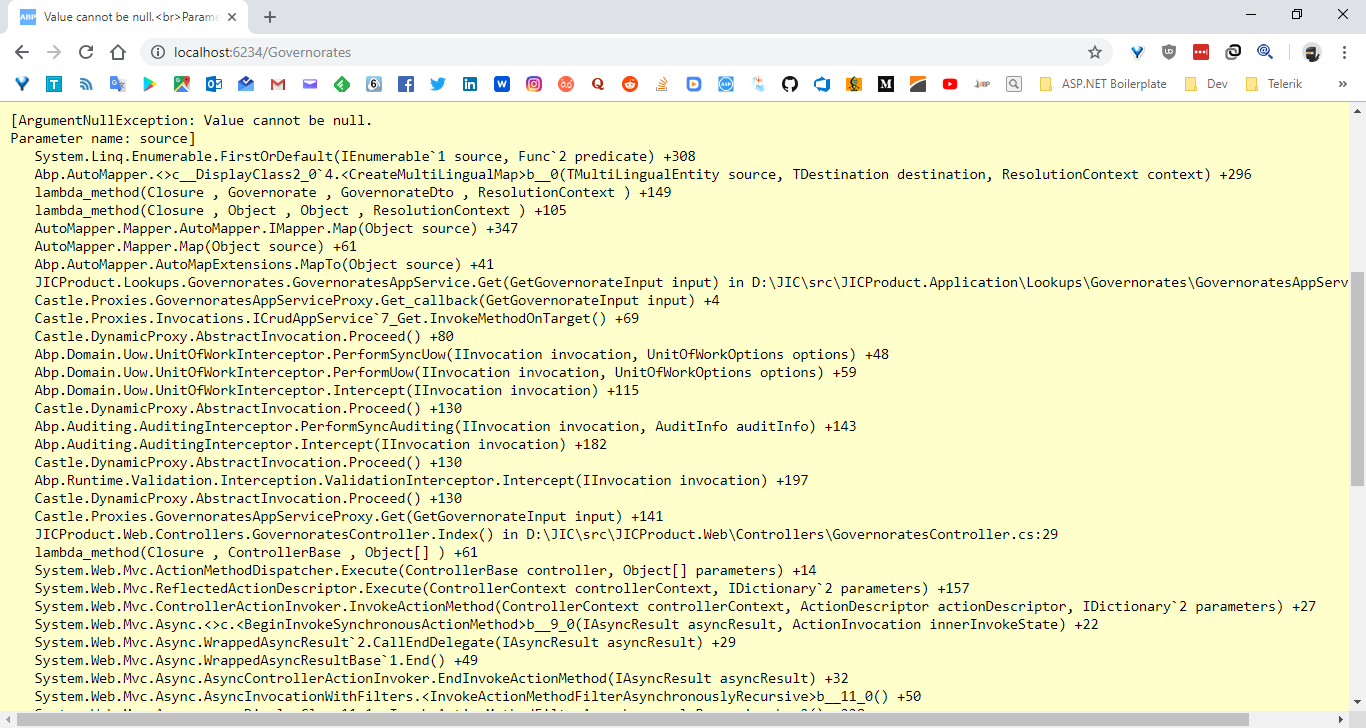Open the Stack Overflow bookmark

[661, 83]
